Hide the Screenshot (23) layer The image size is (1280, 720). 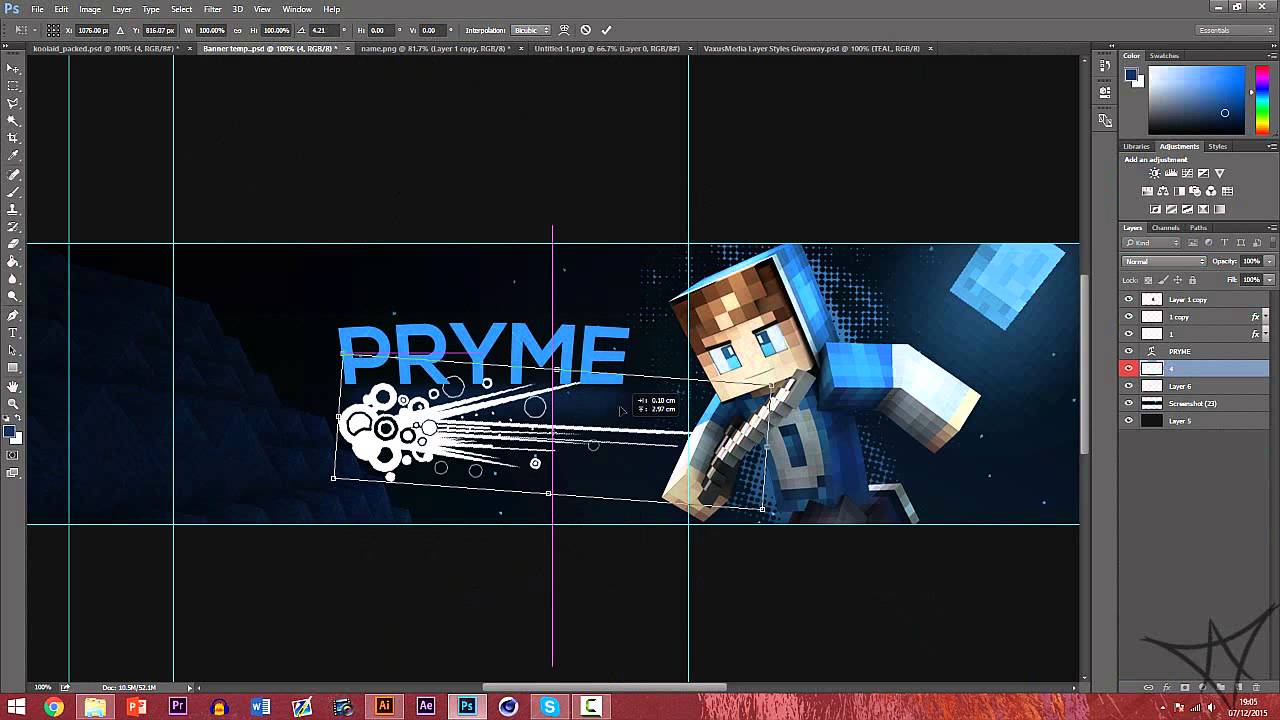point(1129,403)
